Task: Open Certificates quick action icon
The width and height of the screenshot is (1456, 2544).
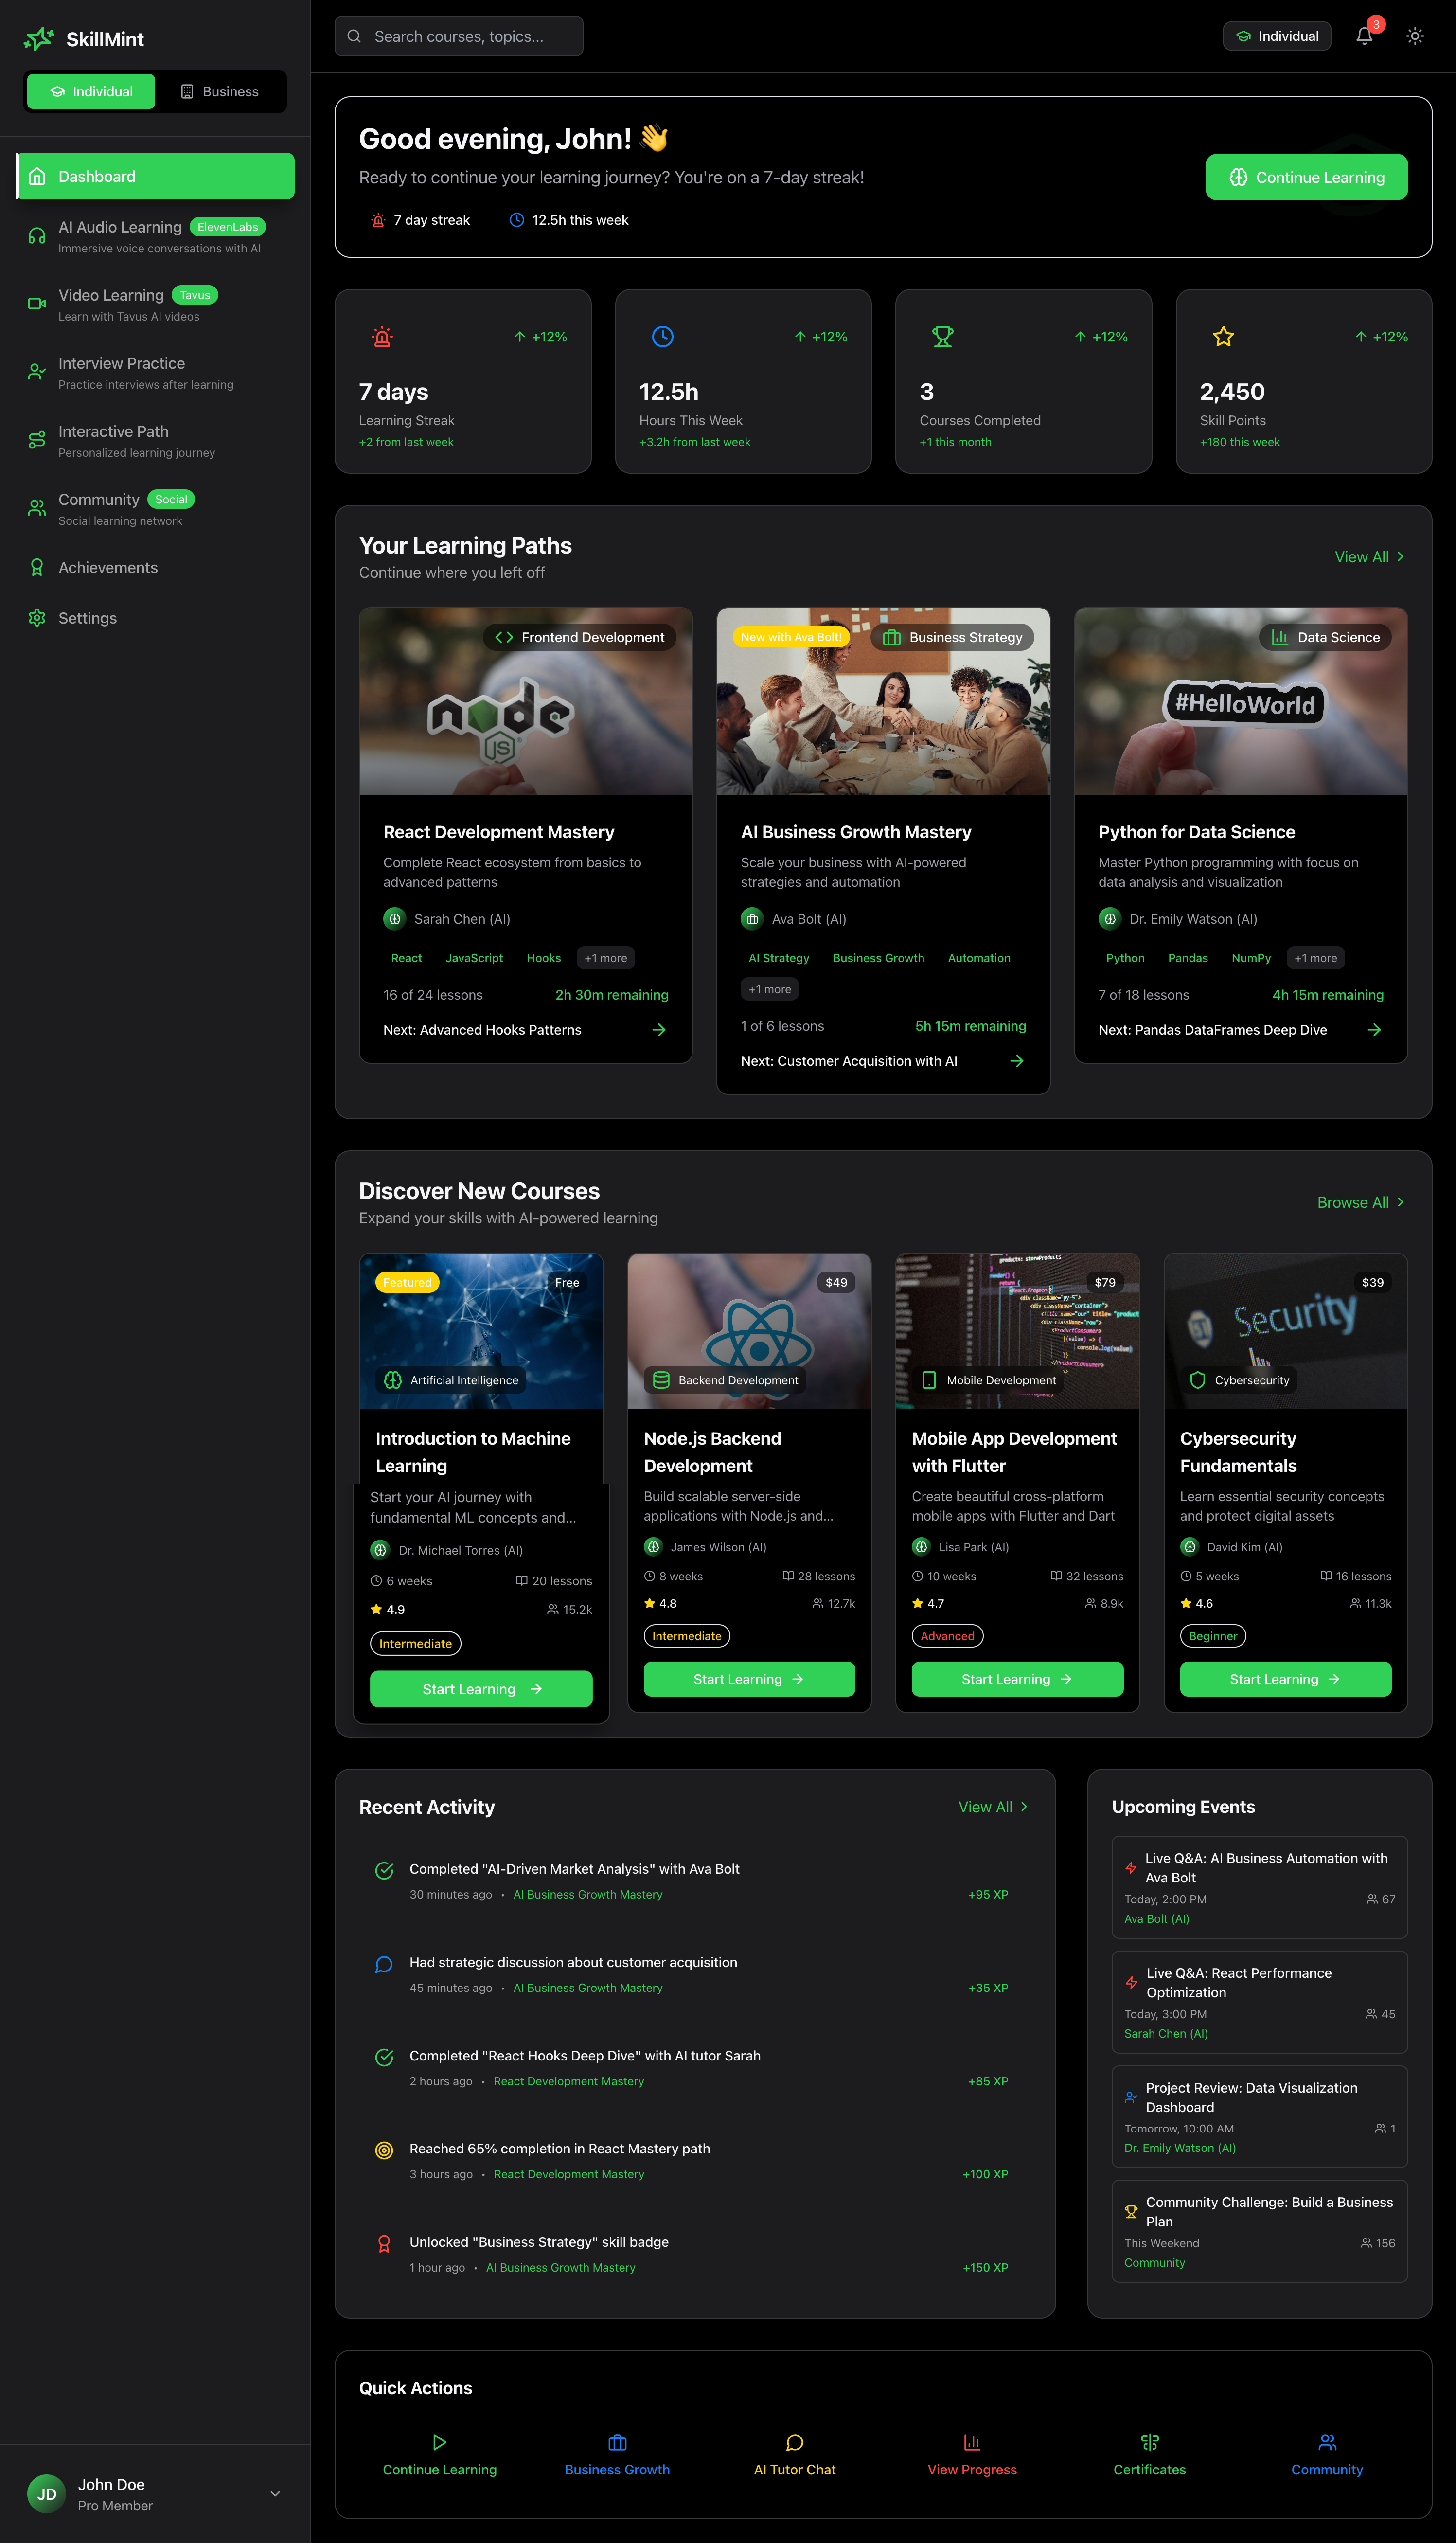Action: [x=1149, y=2442]
